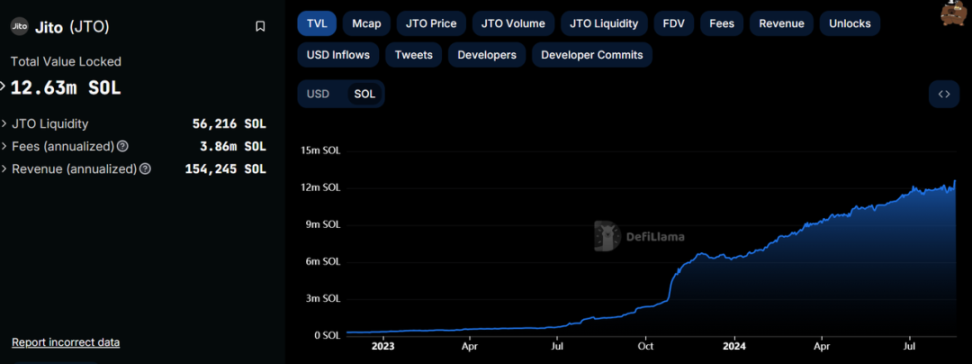This screenshot has height=364, width=972.
Task: Enable the Developers chart series
Action: (x=487, y=55)
